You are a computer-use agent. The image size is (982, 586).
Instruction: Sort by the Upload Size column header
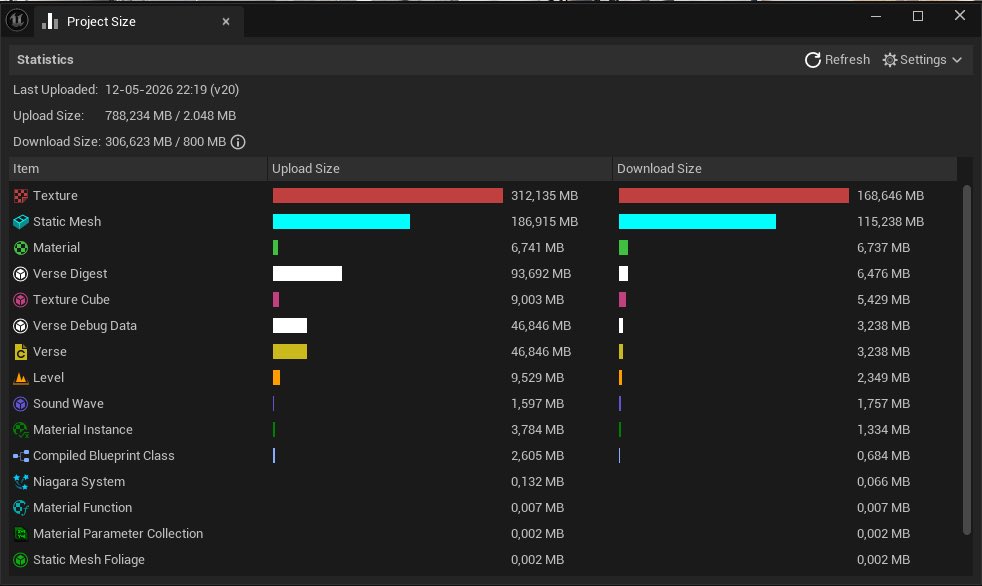click(440, 168)
